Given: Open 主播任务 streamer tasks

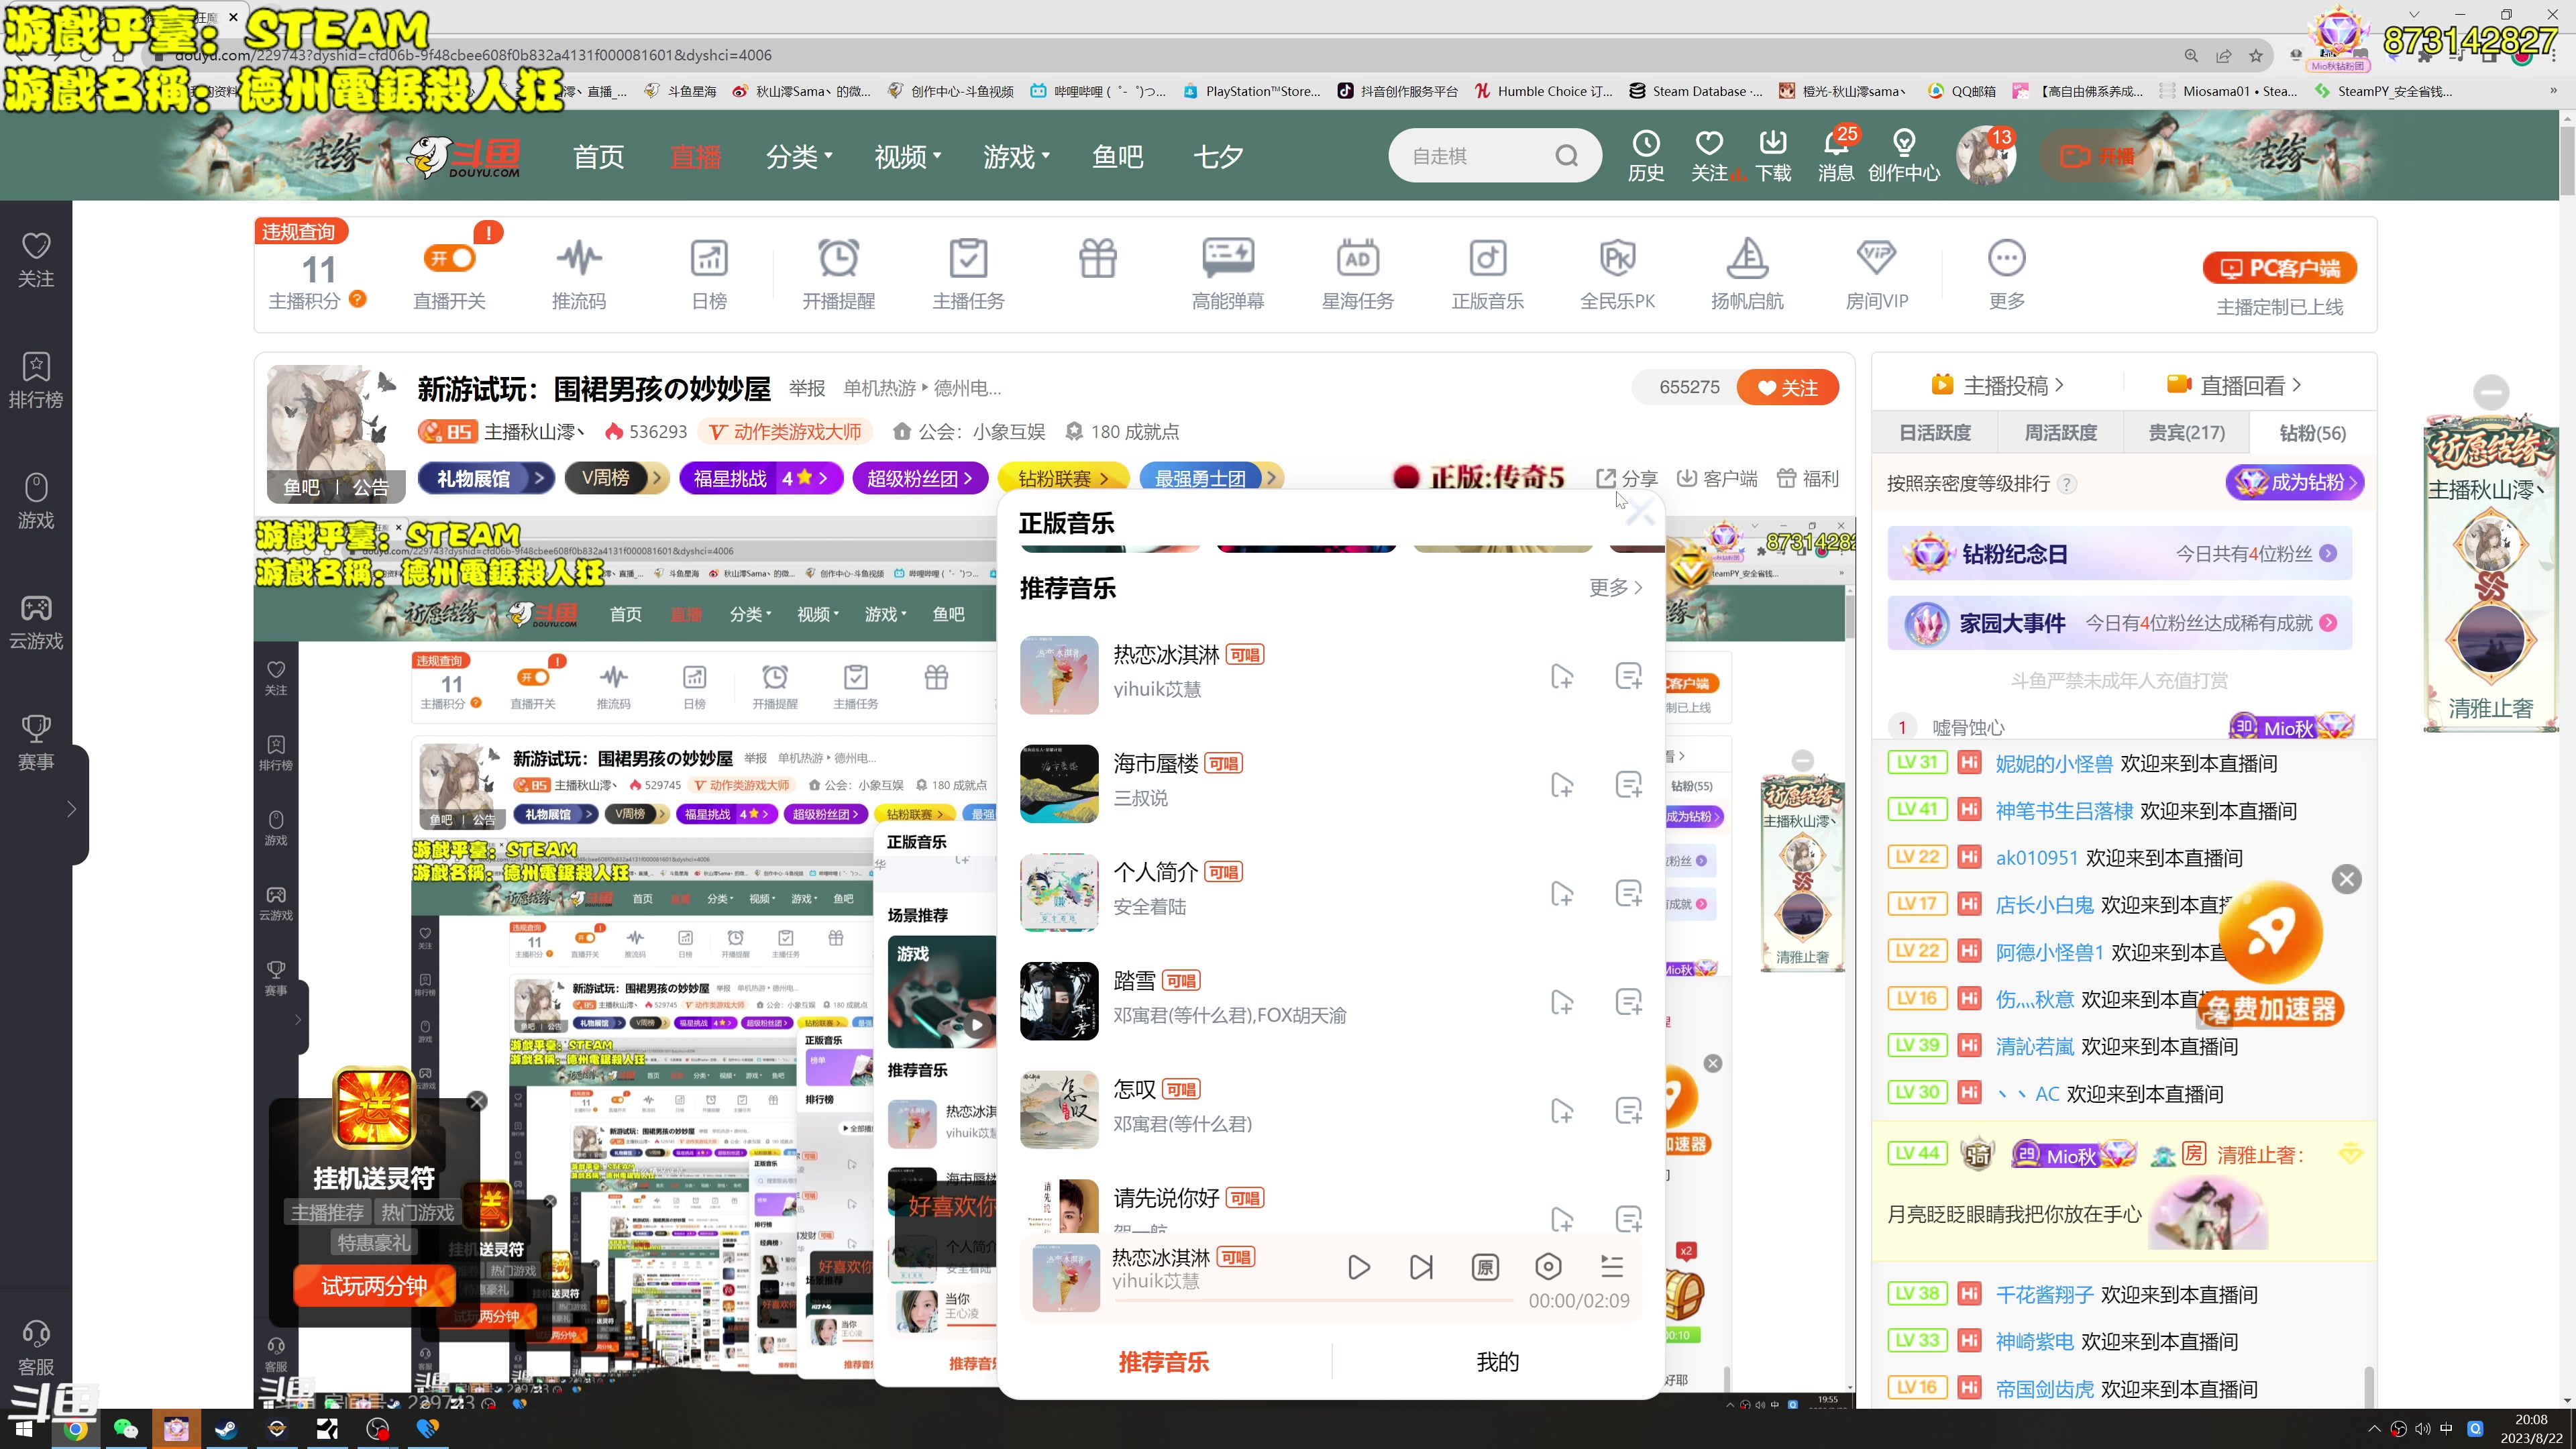Looking at the screenshot, I should point(968,274).
